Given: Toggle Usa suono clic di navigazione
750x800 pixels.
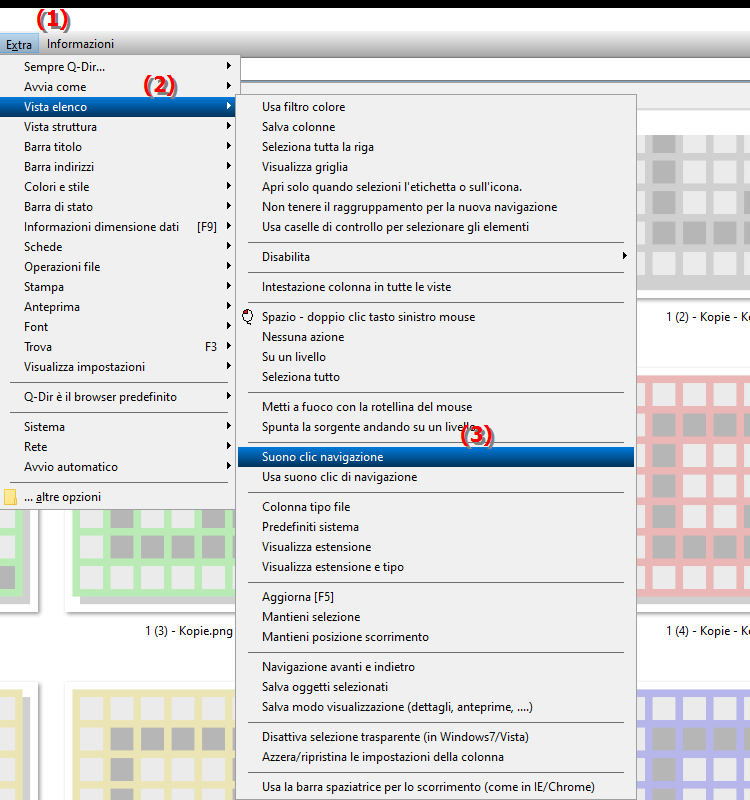Looking at the screenshot, I should 436,477.
